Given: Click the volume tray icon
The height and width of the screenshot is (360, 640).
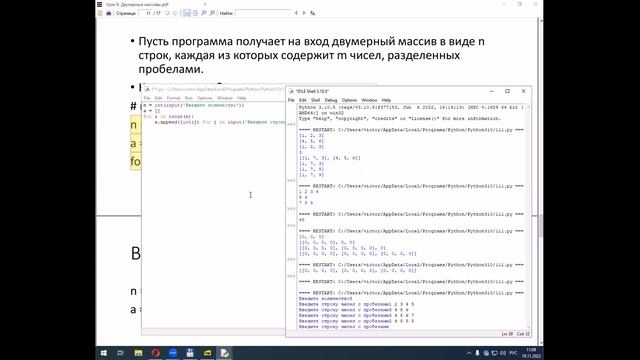Looking at the screenshot, I should click(502, 353).
